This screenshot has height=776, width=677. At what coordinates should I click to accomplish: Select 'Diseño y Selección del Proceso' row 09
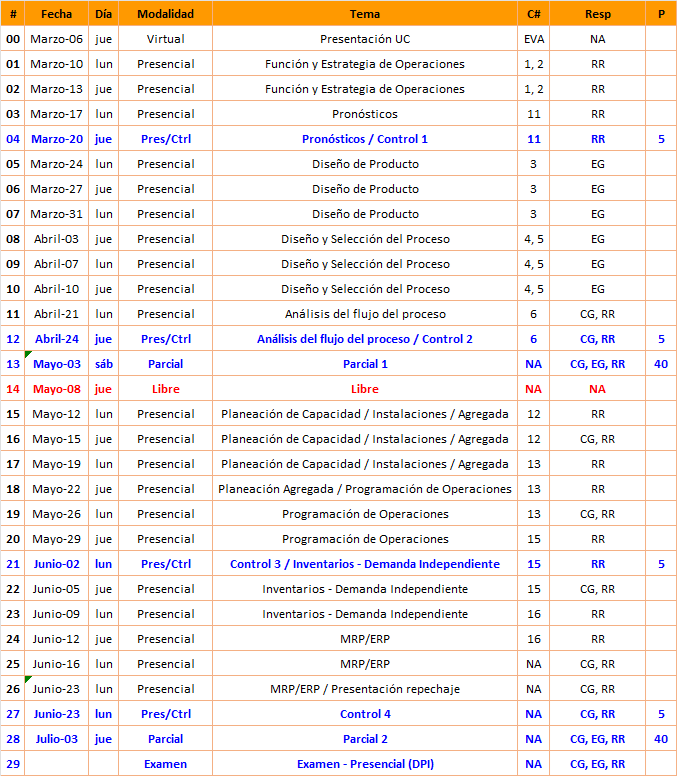[365, 264]
